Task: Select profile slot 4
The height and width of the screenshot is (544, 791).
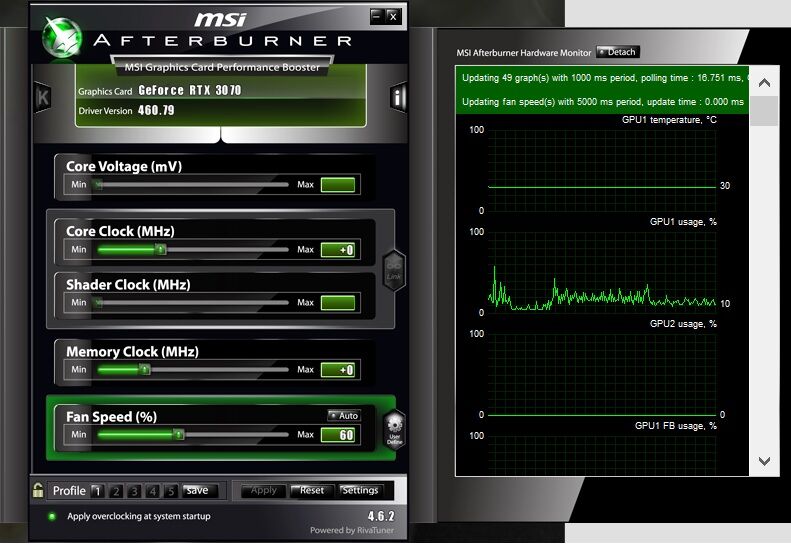Action: point(153,491)
